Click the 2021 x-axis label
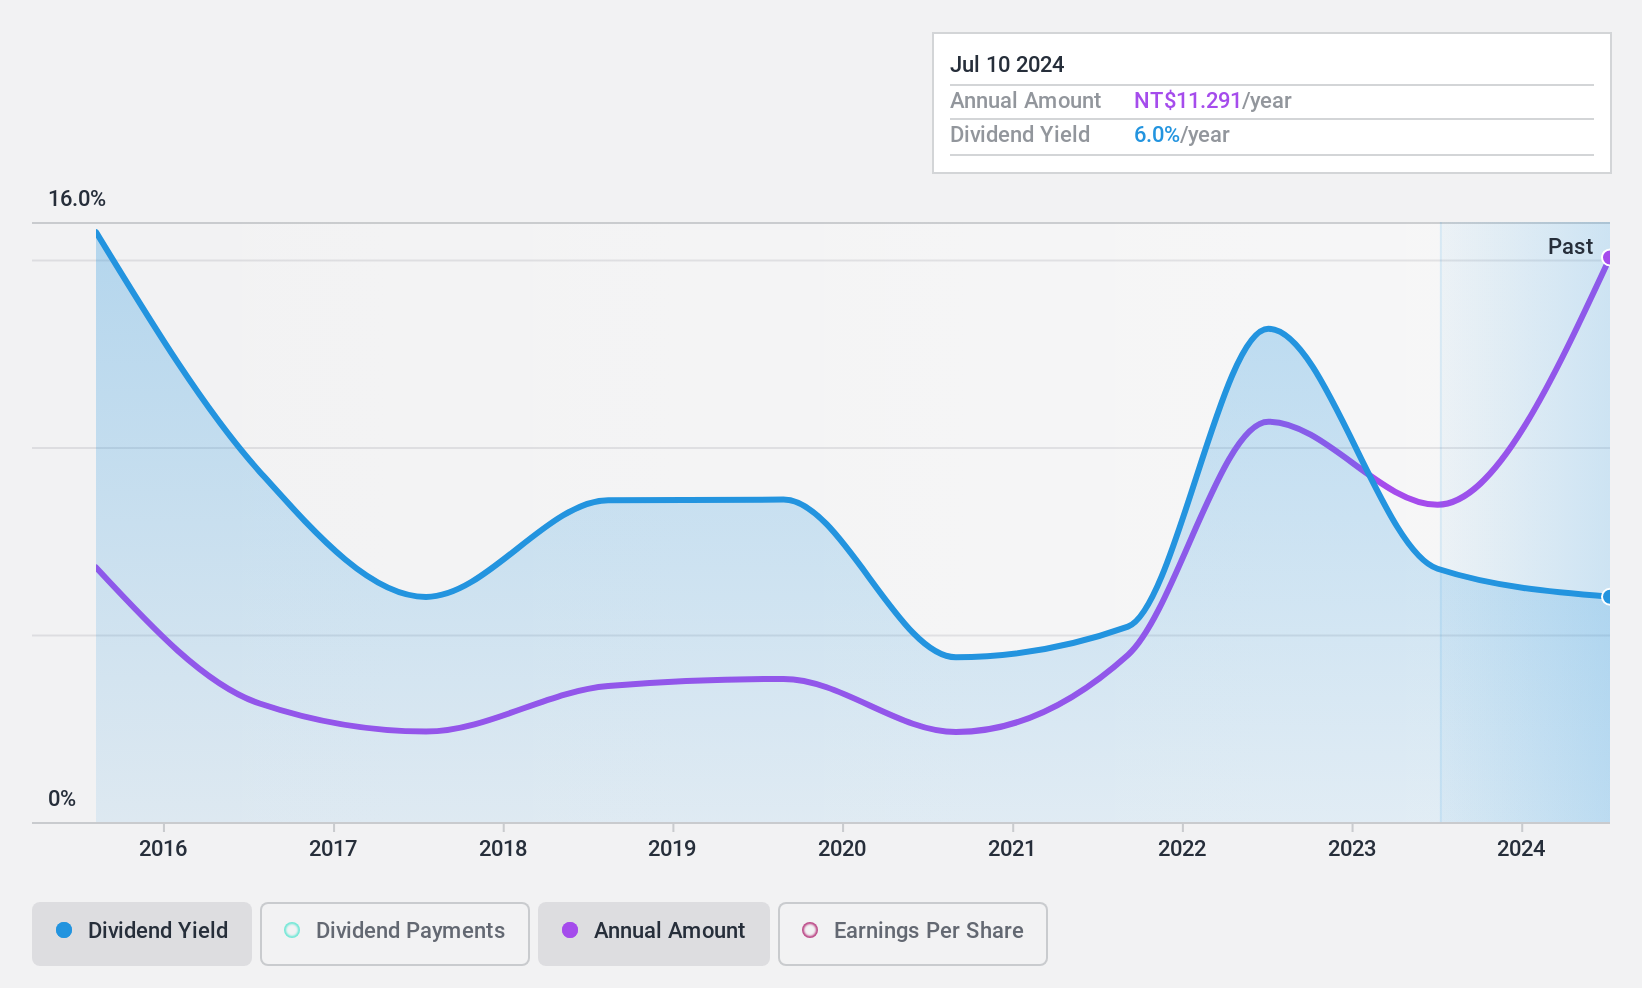This screenshot has width=1642, height=988. click(1012, 849)
